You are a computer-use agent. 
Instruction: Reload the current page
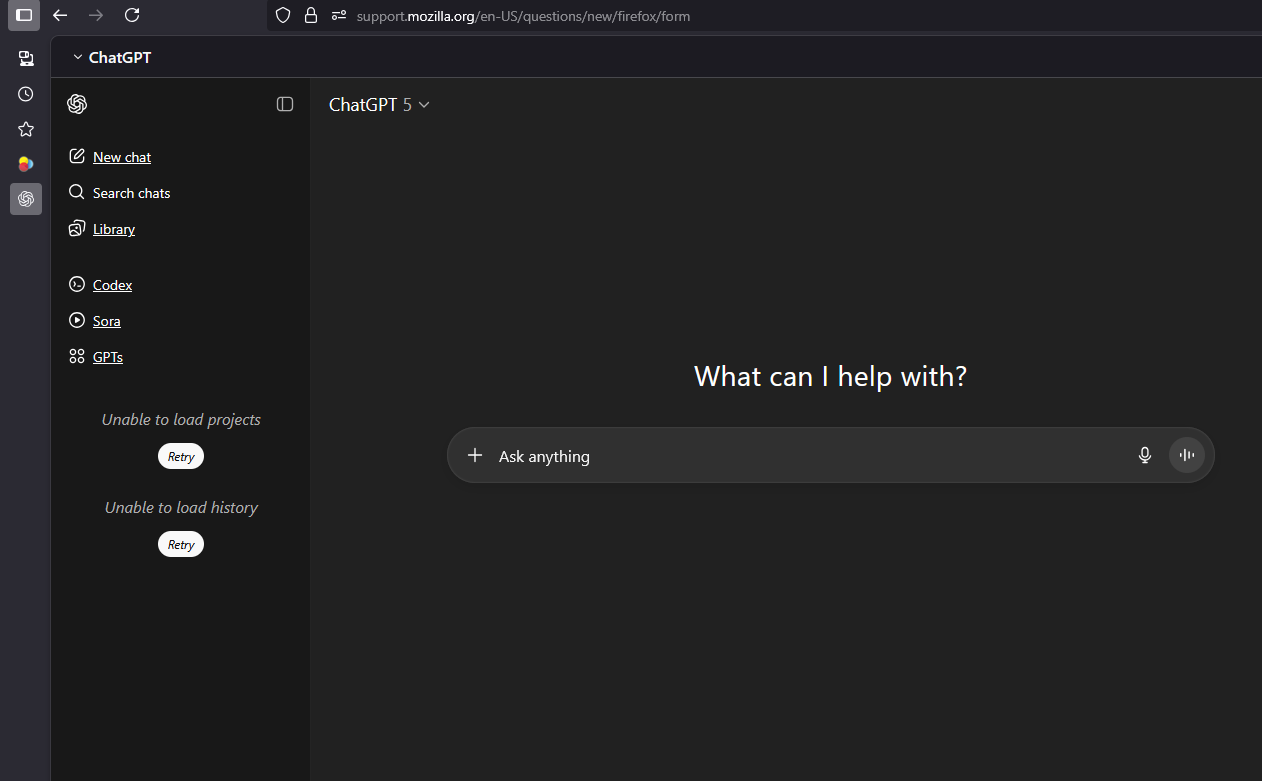[132, 15]
